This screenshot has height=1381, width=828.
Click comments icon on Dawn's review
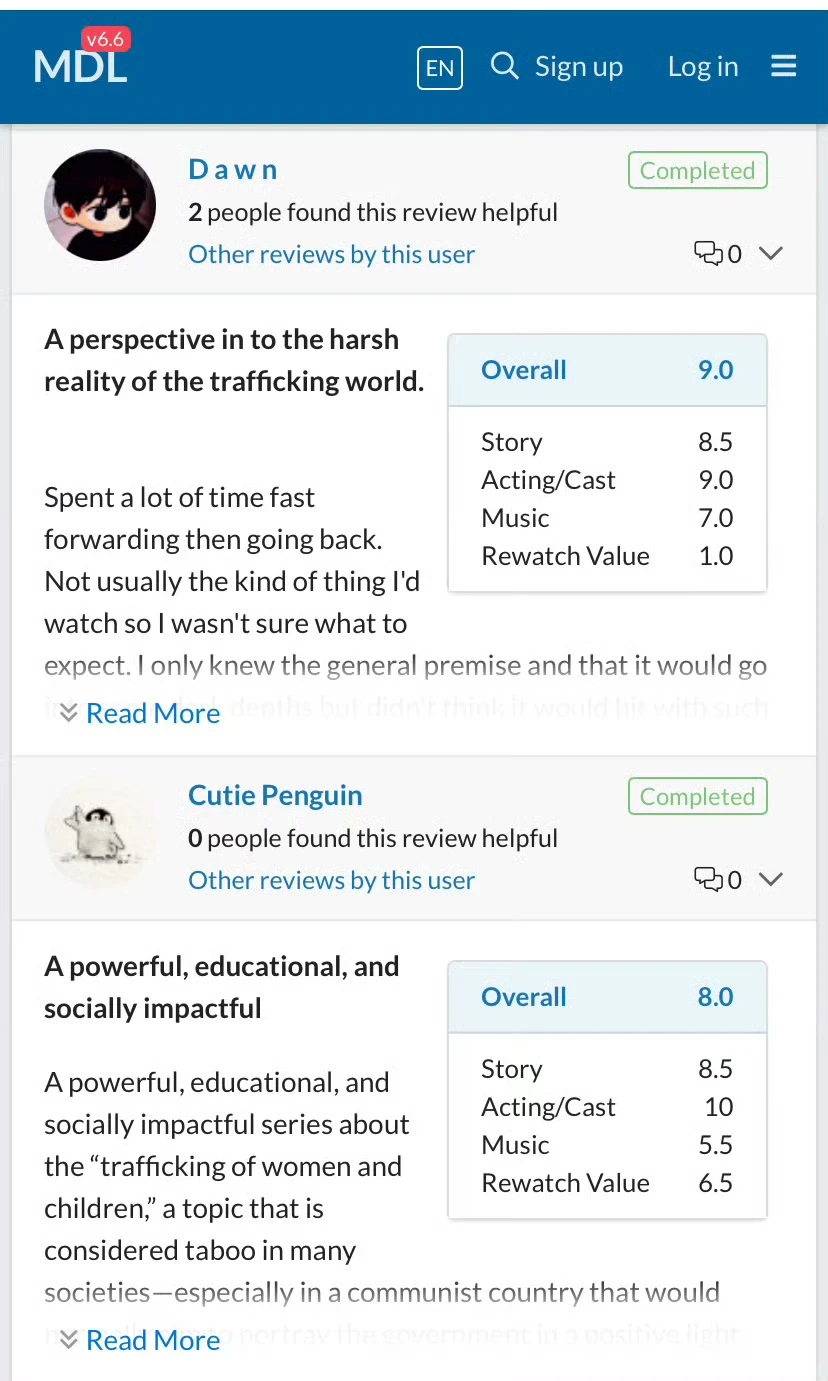click(x=708, y=254)
